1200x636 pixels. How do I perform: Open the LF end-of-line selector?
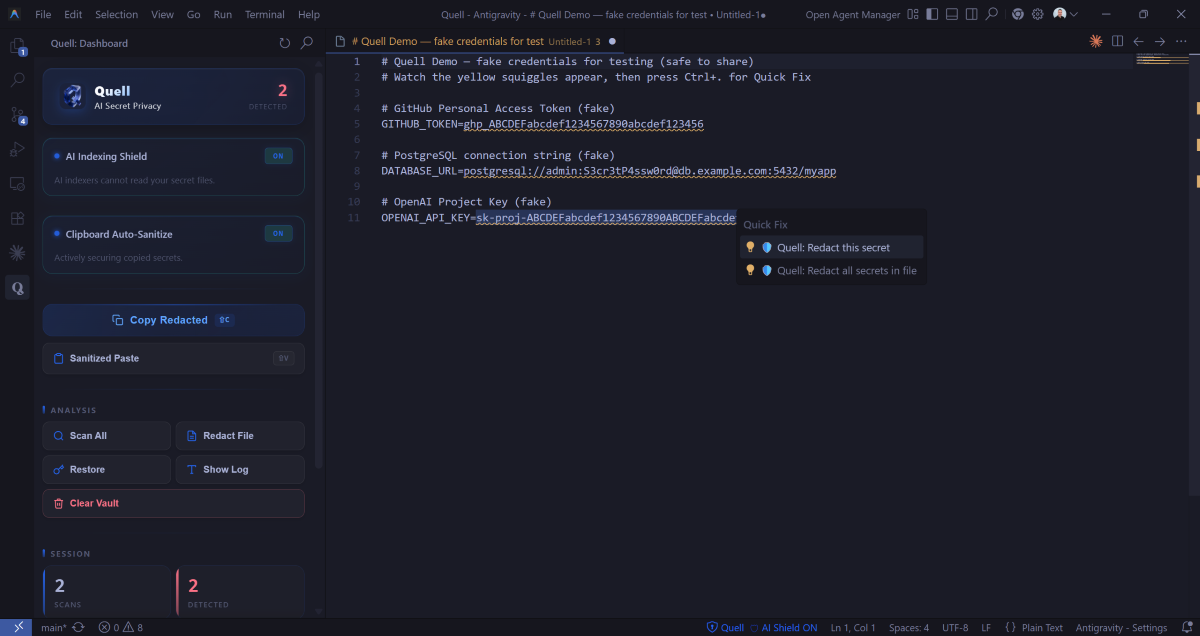click(986, 628)
